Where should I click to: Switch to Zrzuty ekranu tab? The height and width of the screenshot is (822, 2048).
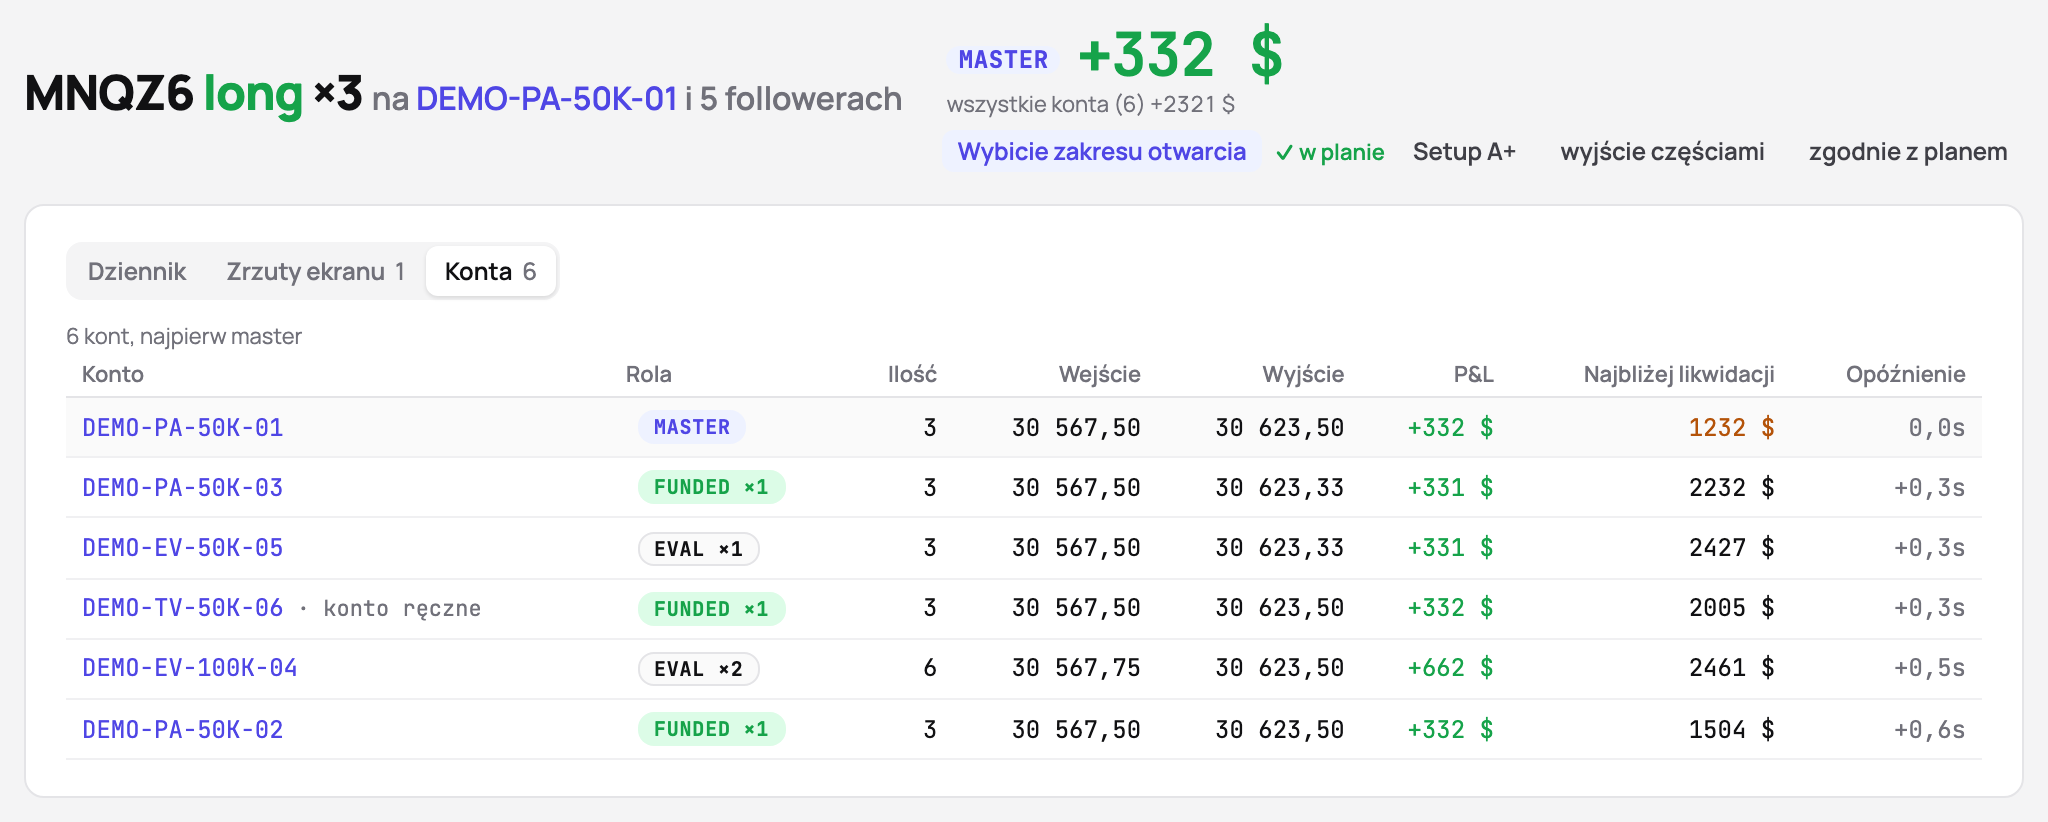[315, 271]
